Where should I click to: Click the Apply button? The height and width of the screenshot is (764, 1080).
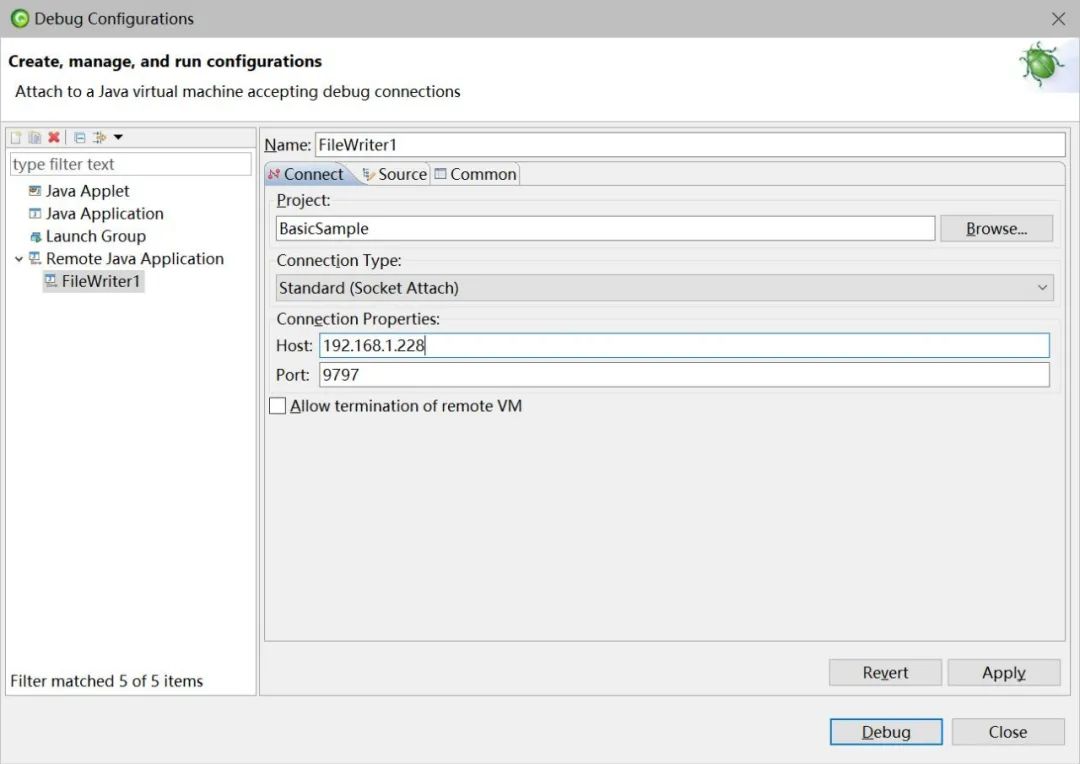[1003, 673]
